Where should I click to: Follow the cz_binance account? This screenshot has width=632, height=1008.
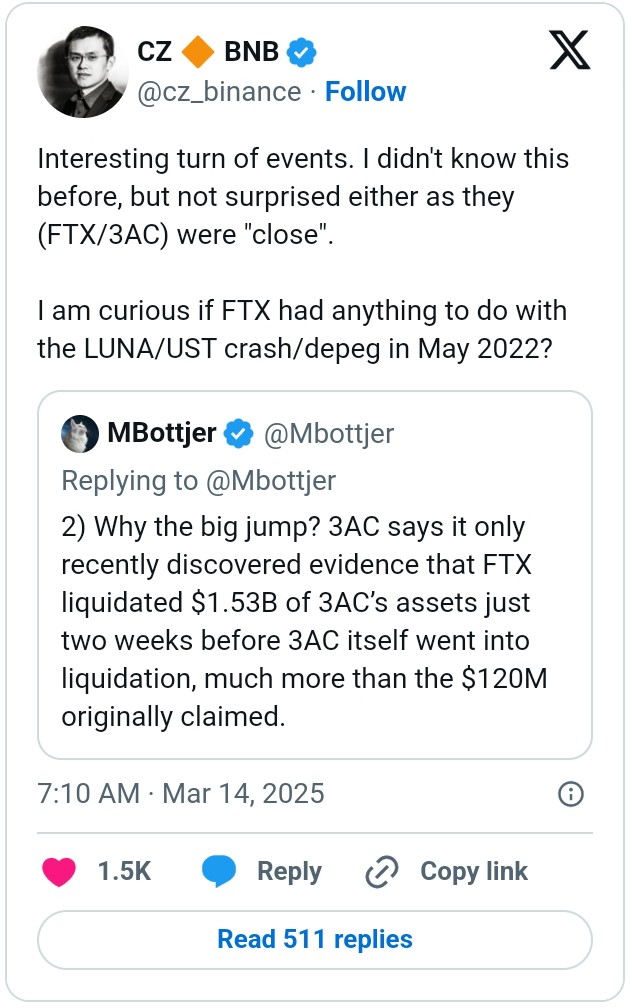coord(366,92)
